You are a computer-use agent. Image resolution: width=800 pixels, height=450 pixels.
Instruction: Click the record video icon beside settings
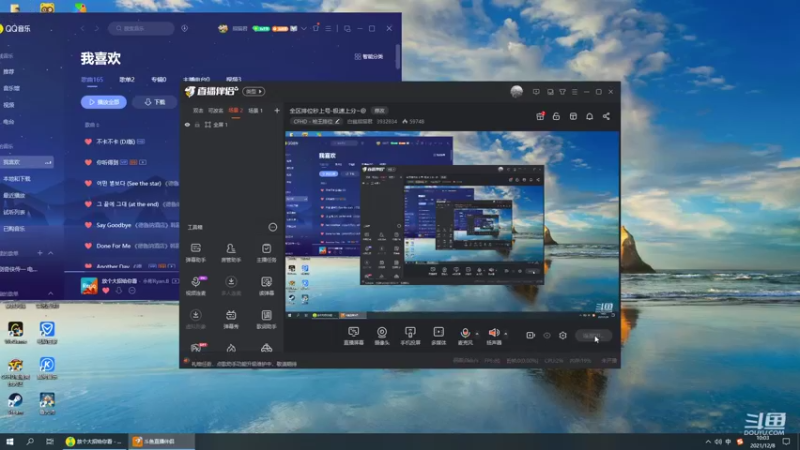tap(530, 335)
